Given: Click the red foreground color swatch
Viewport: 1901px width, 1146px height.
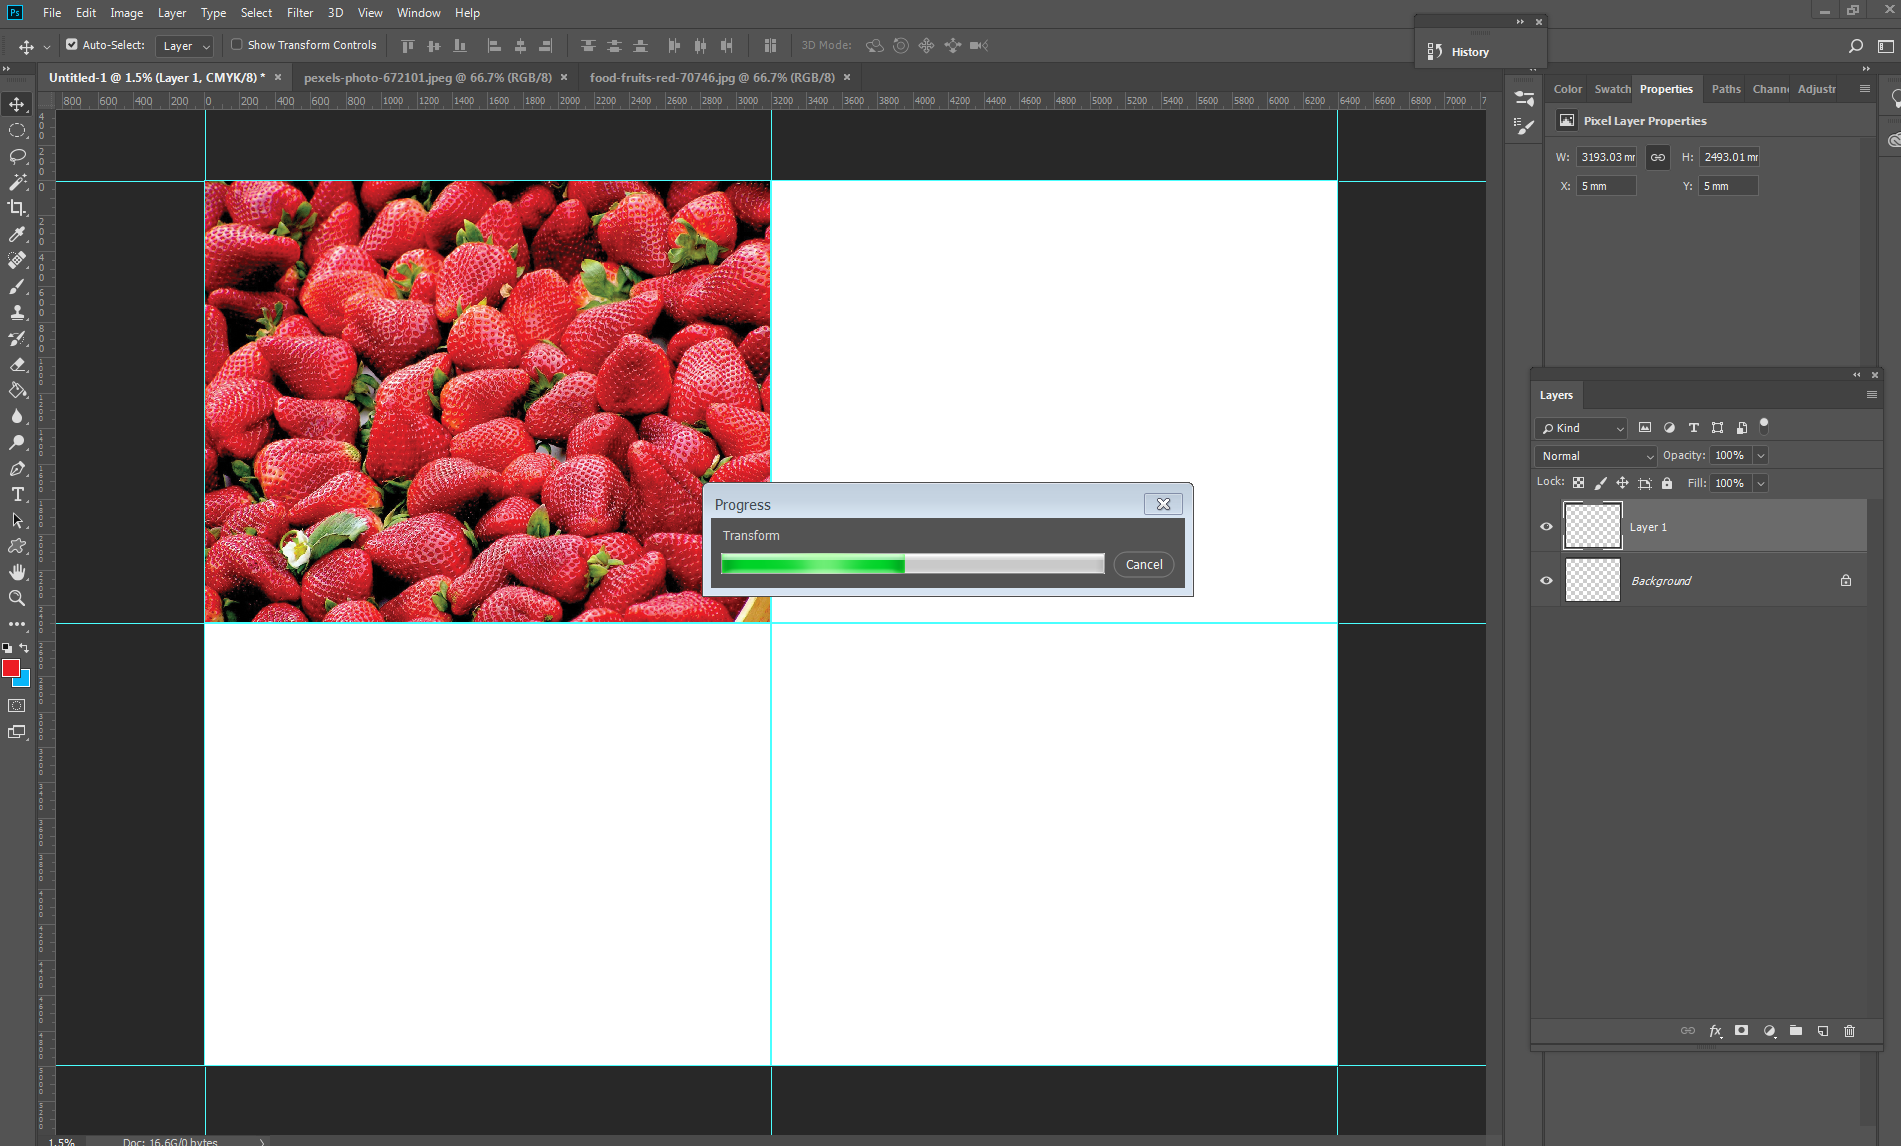Looking at the screenshot, I should [11, 668].
